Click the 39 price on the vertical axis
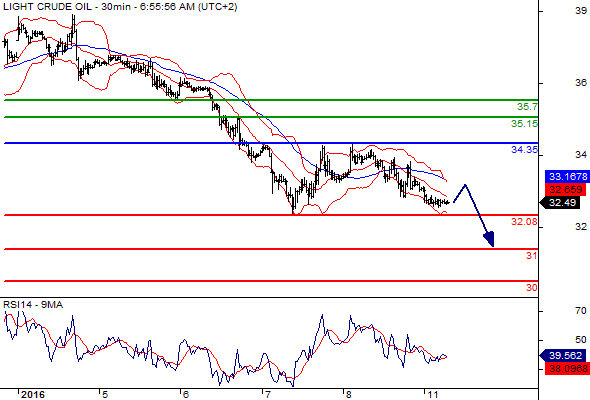The height and width of the screenshot is (400, 590). coord(581,11)
